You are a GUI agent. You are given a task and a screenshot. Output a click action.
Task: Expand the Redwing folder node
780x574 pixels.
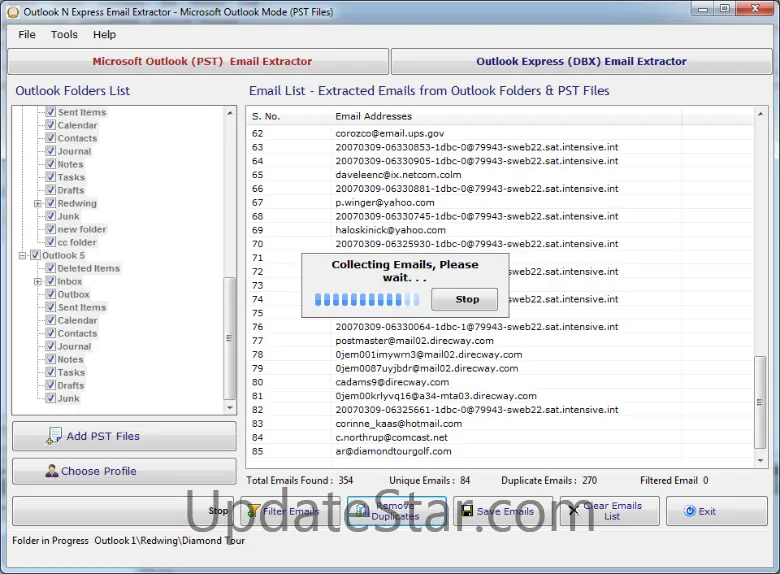pyautogui.click(x=37, y=203)
